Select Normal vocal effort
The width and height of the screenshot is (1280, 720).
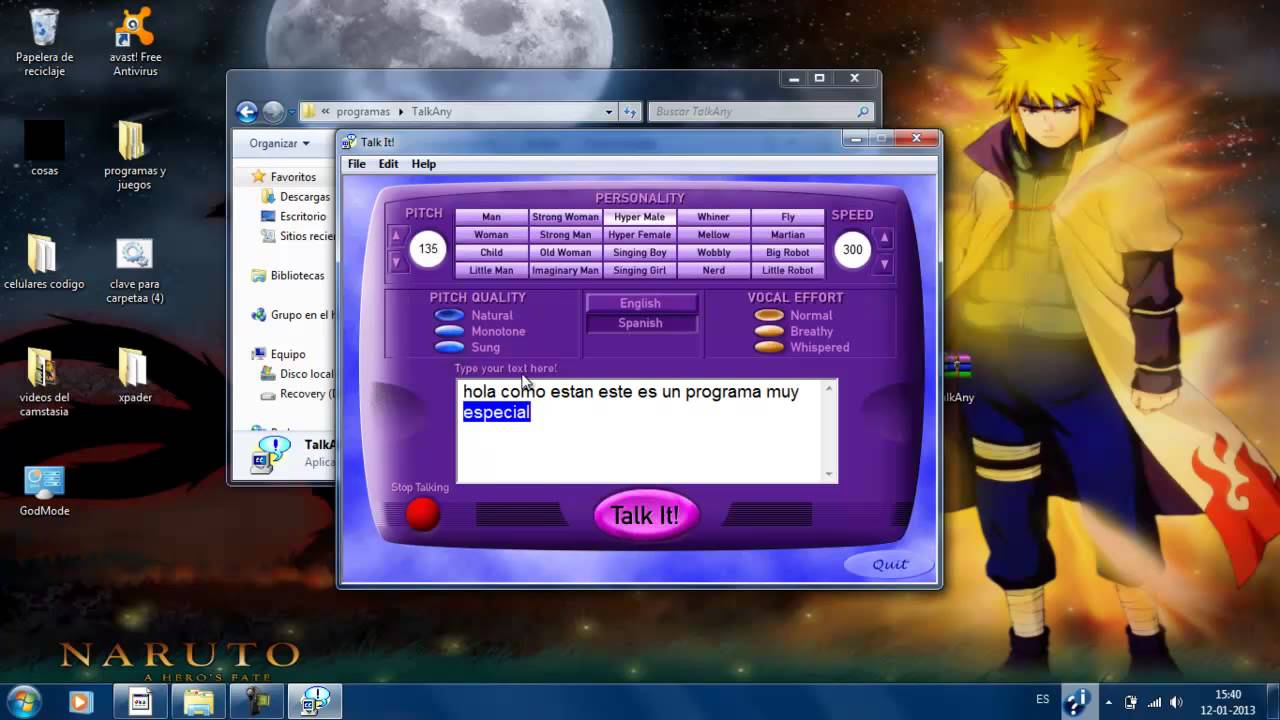pyautogui.click(x=769, y=315)
